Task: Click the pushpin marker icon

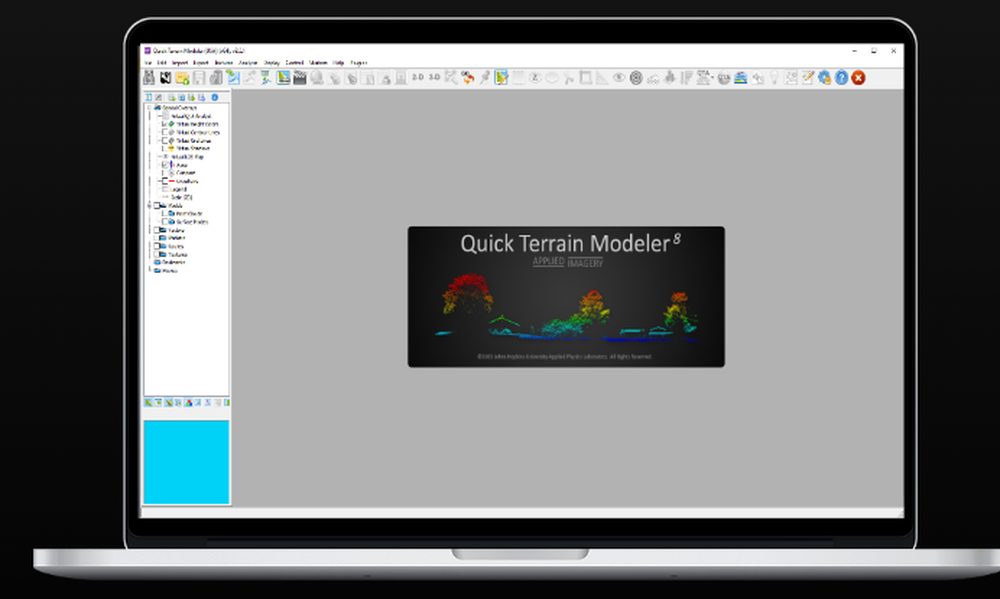Action: [485, 78]
